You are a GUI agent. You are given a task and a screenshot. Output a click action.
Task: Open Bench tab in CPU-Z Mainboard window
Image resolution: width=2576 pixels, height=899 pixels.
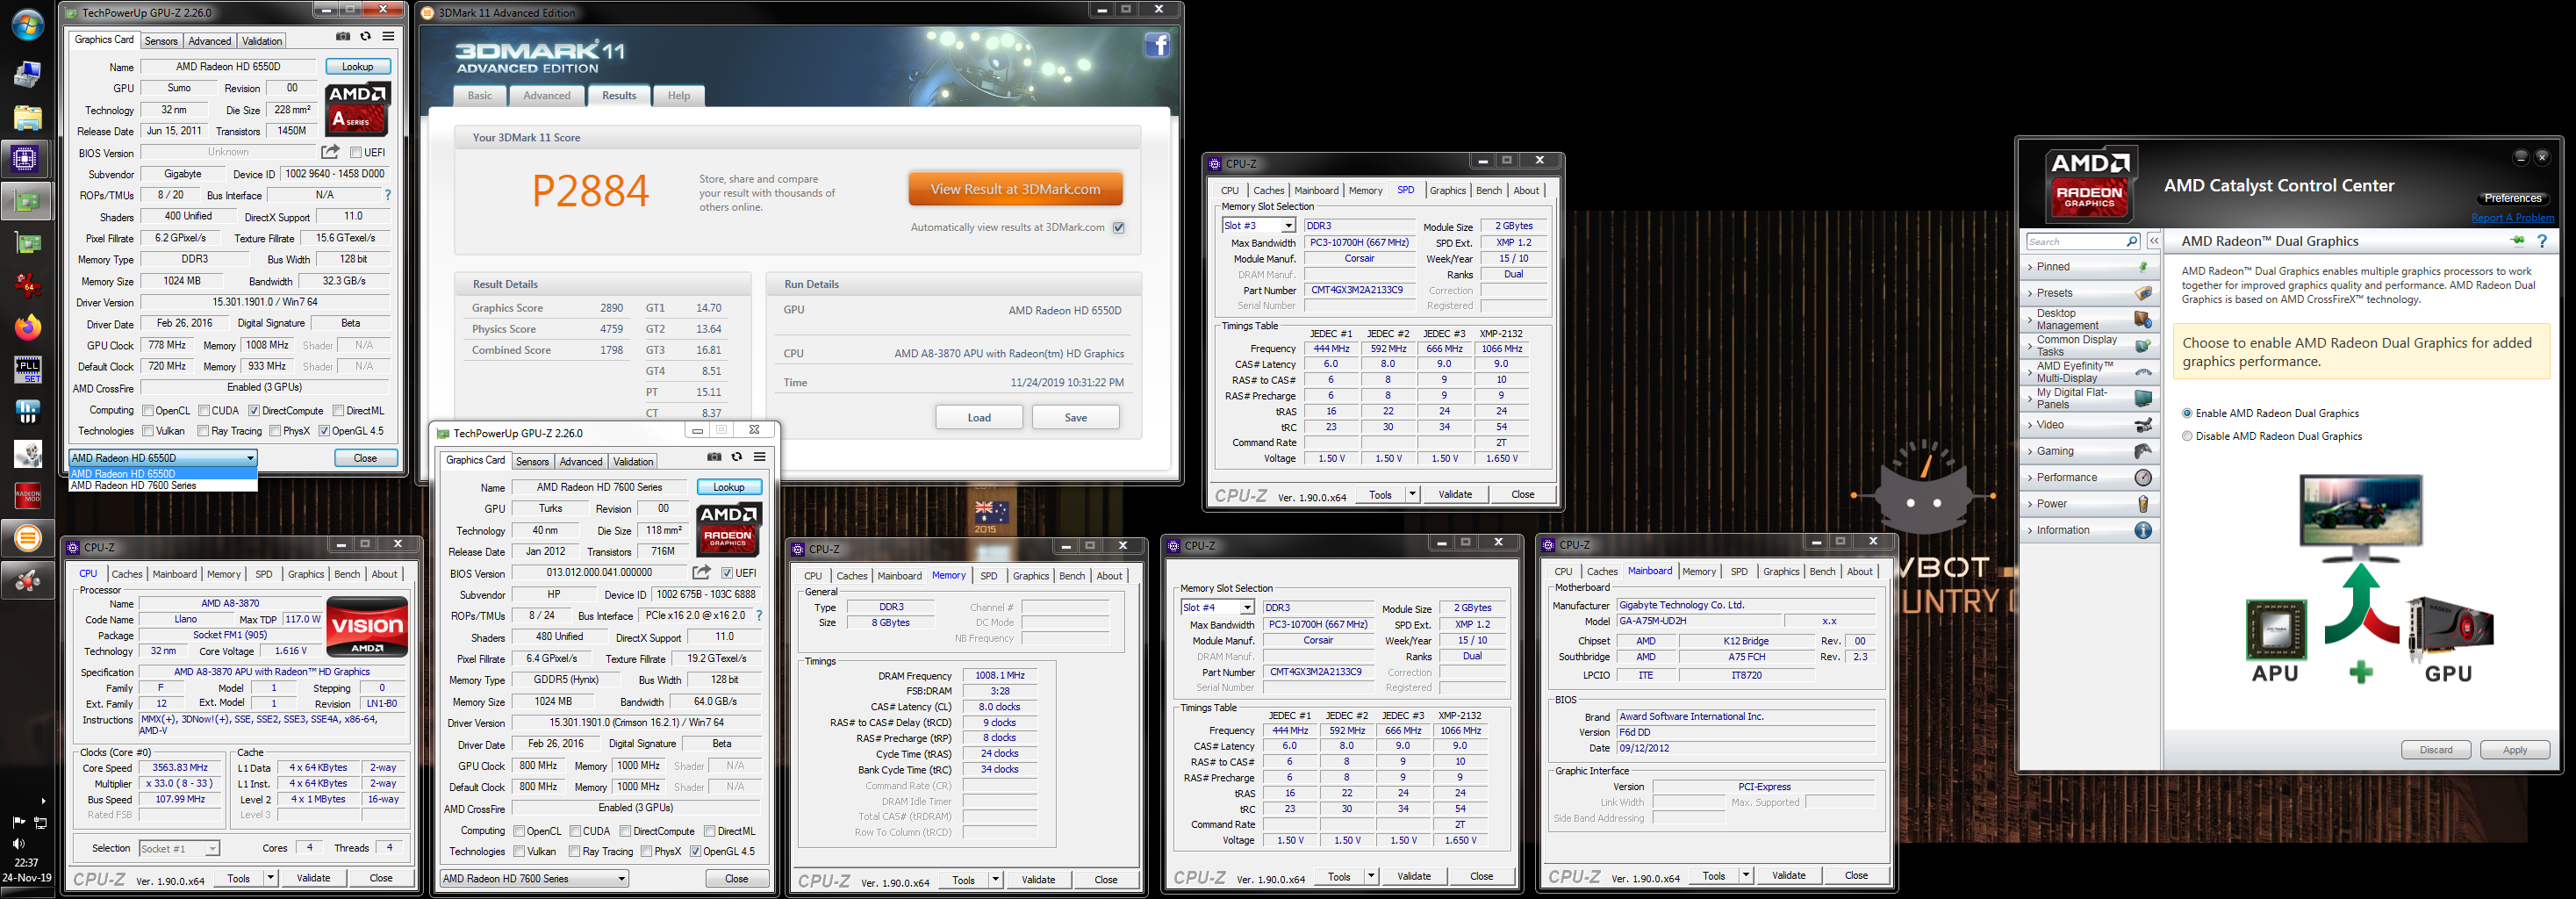click(1823, 572)
